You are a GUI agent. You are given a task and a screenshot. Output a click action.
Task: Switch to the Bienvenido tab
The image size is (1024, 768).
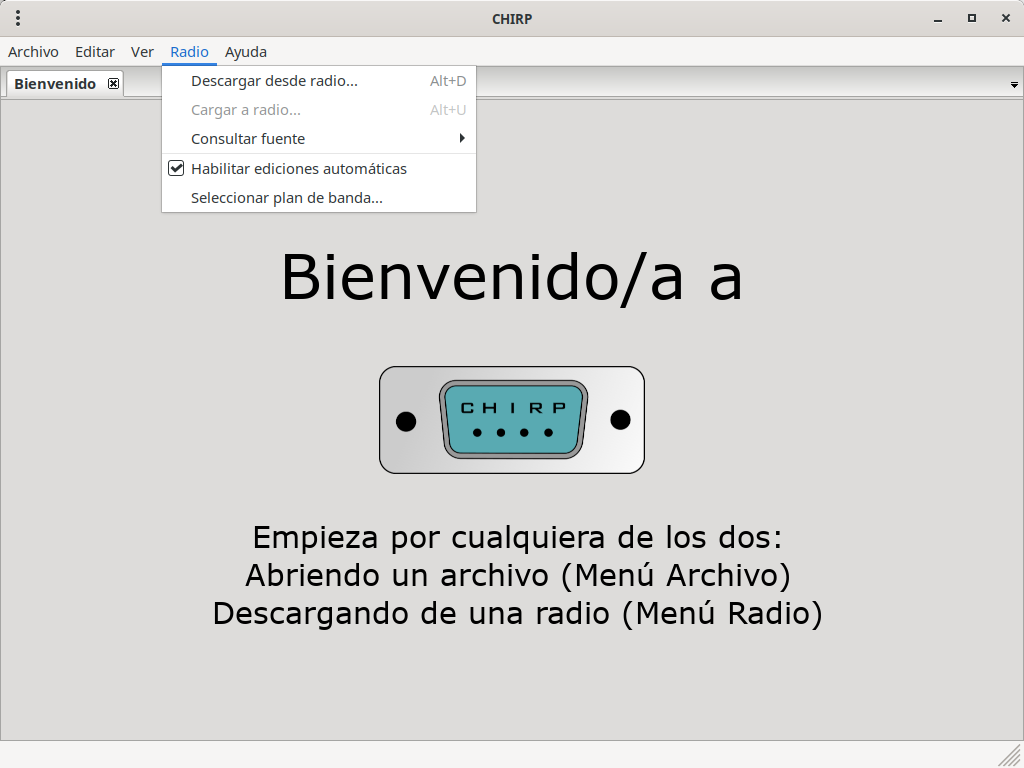point(55,84)
